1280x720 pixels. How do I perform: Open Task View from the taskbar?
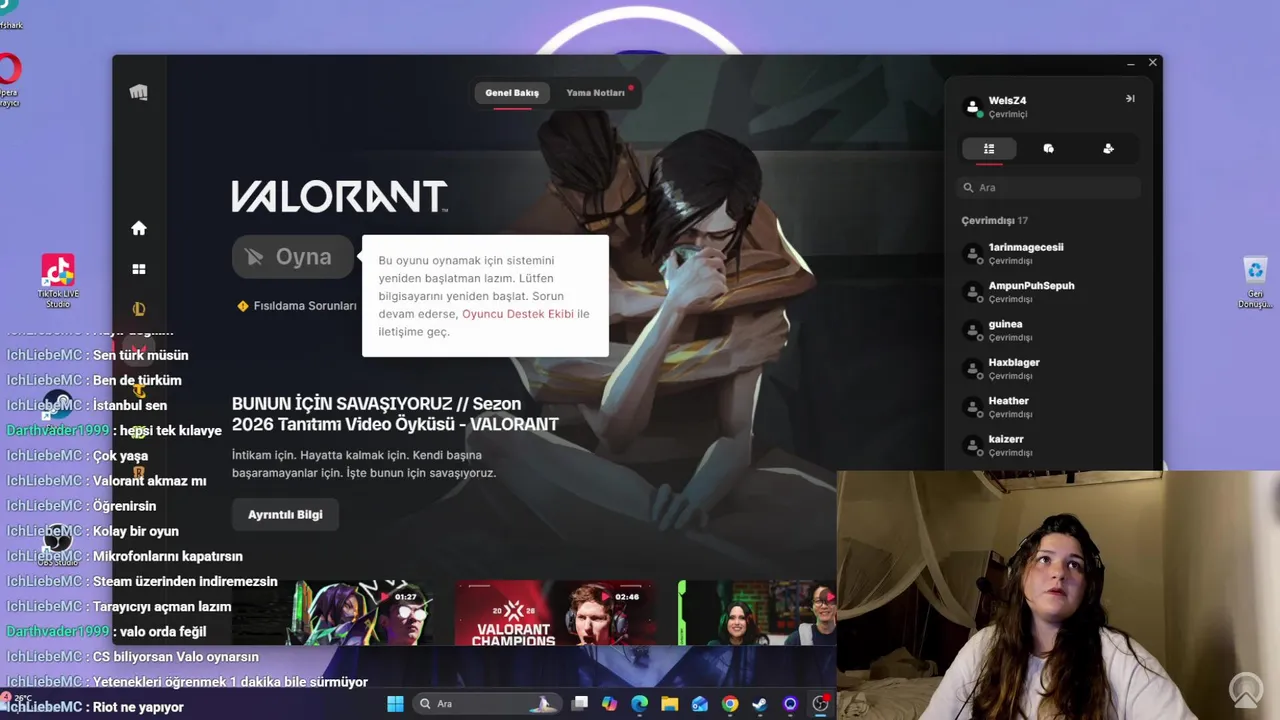pos(579,704)
